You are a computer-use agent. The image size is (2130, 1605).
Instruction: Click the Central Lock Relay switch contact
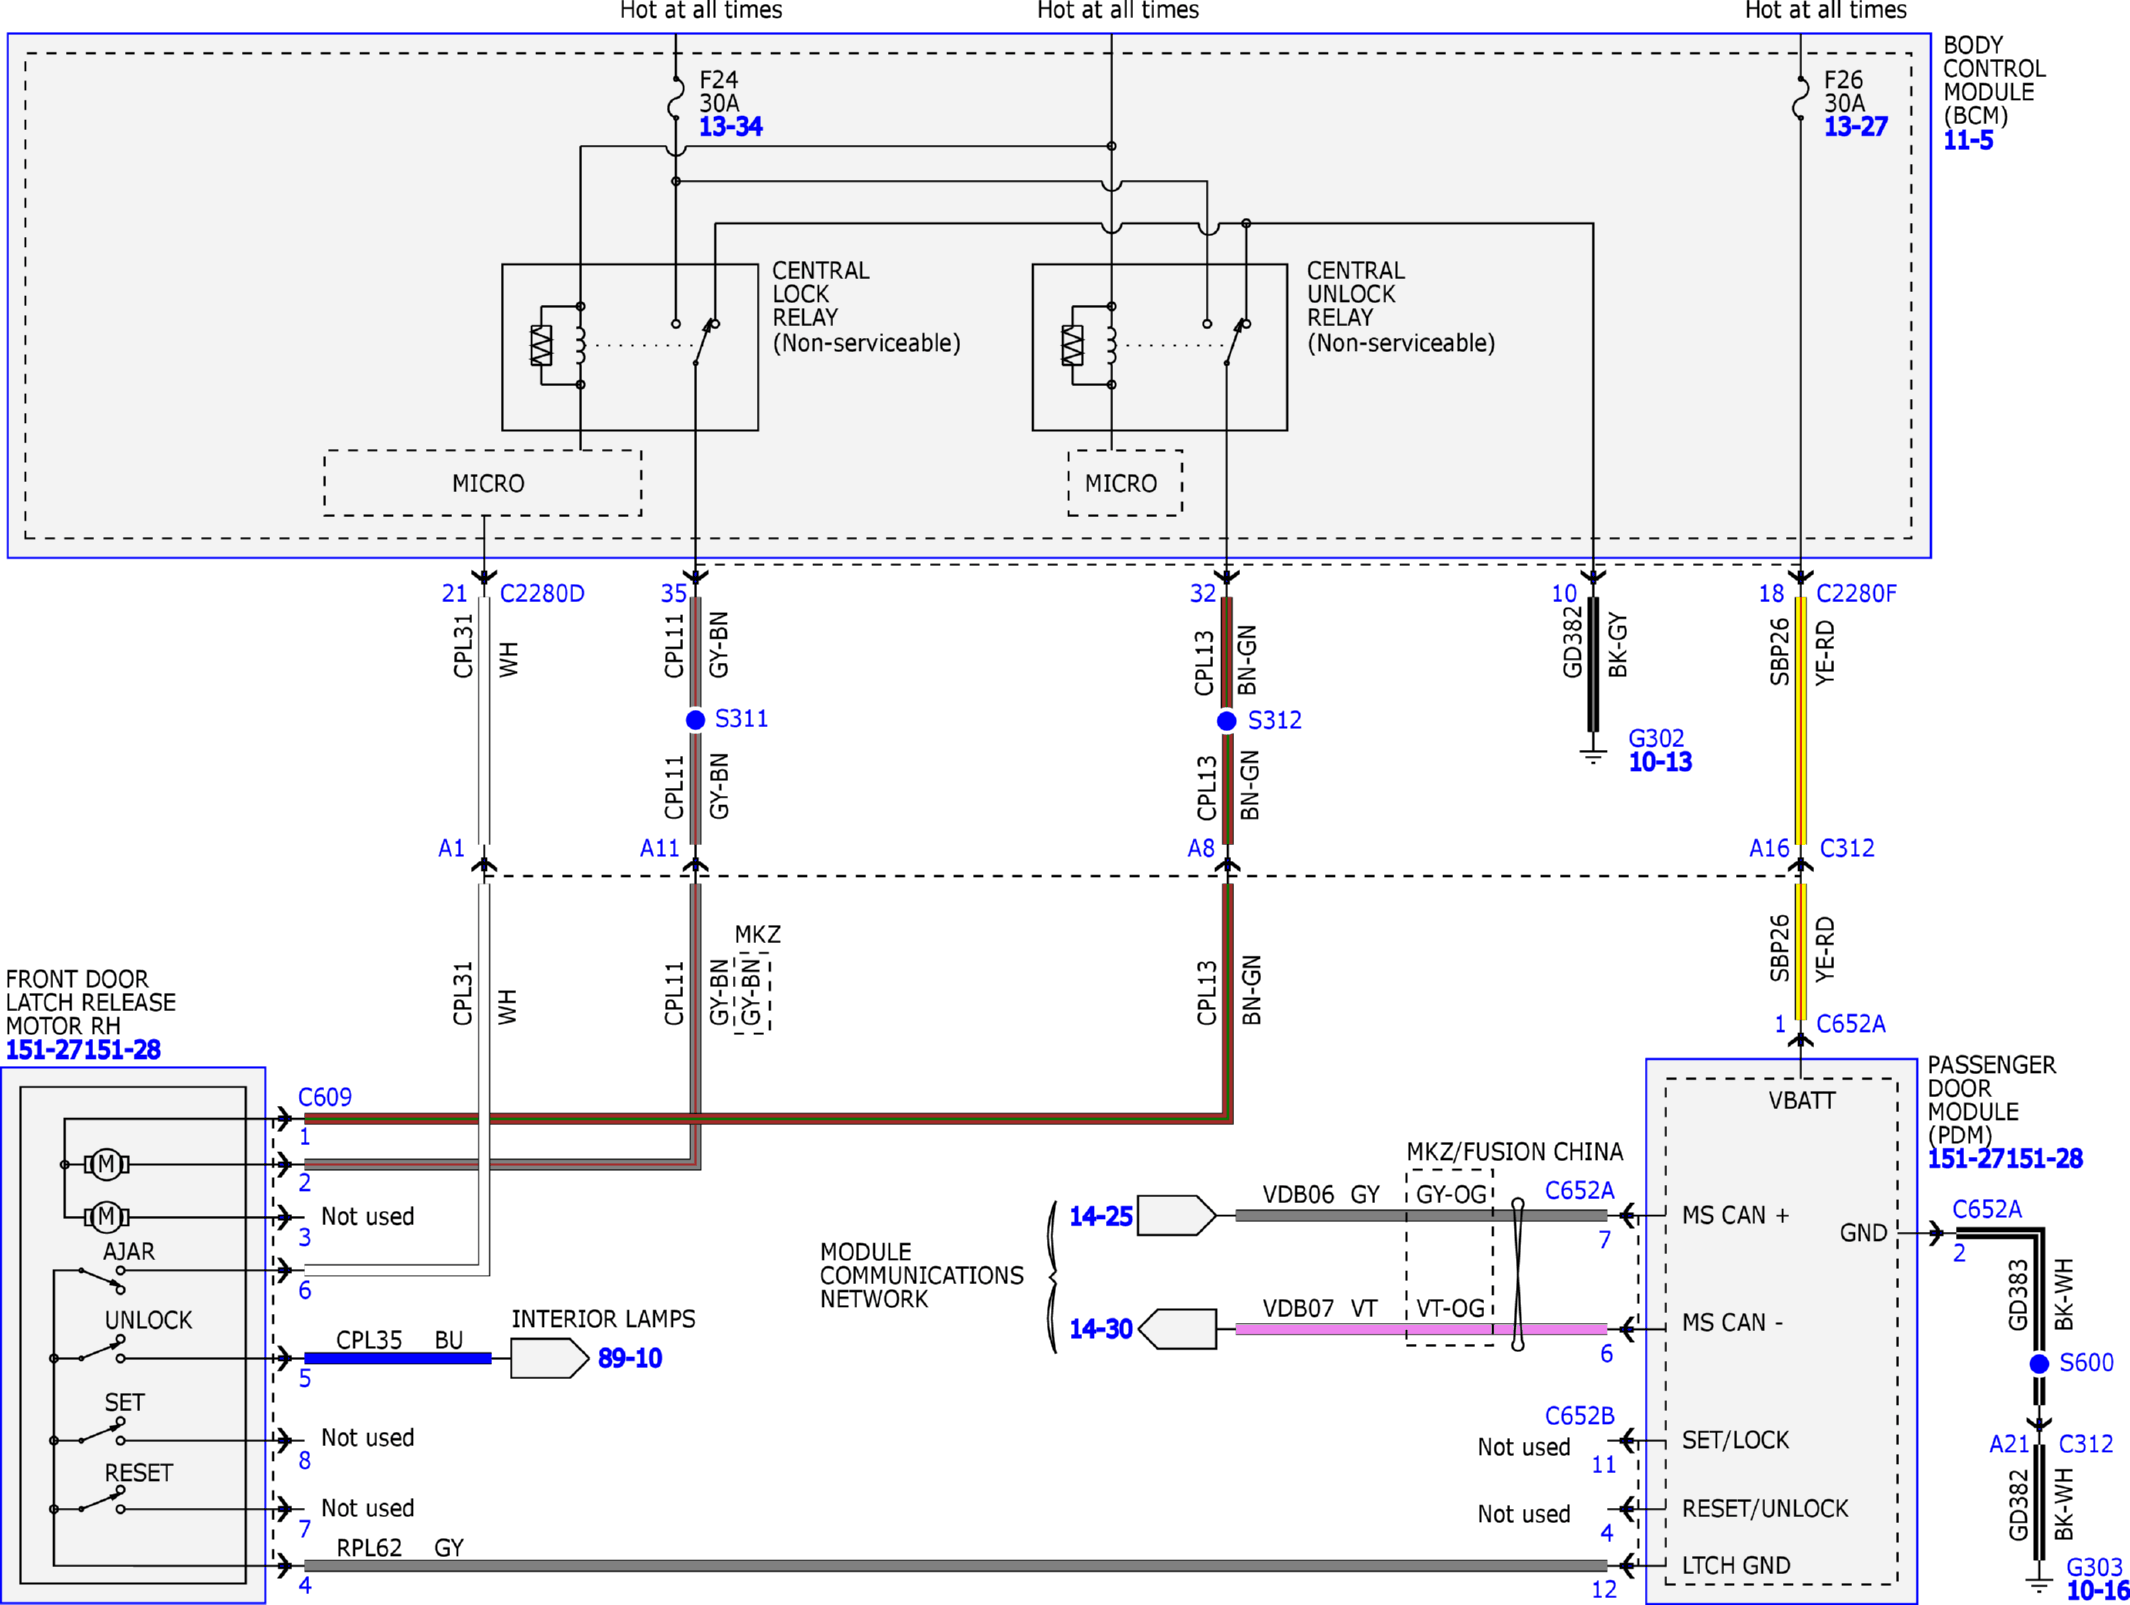[x=703, y=342]
